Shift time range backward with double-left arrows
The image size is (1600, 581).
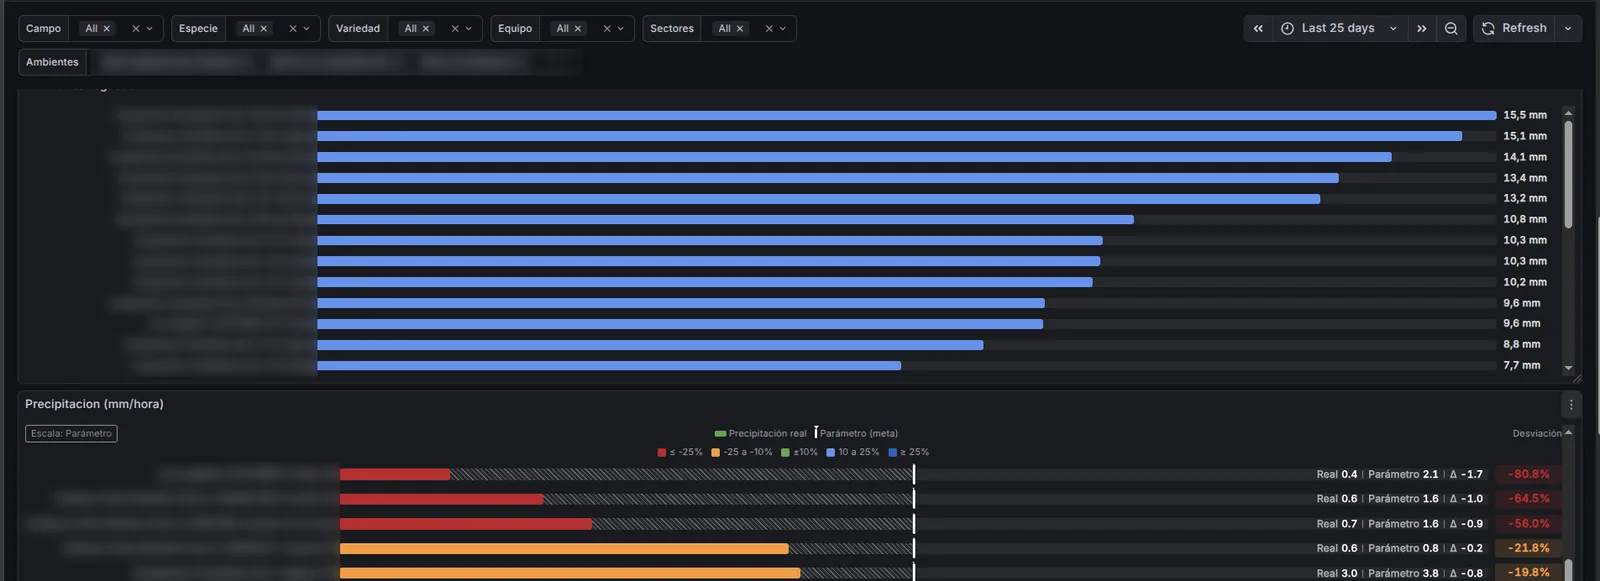[1258, 28]
